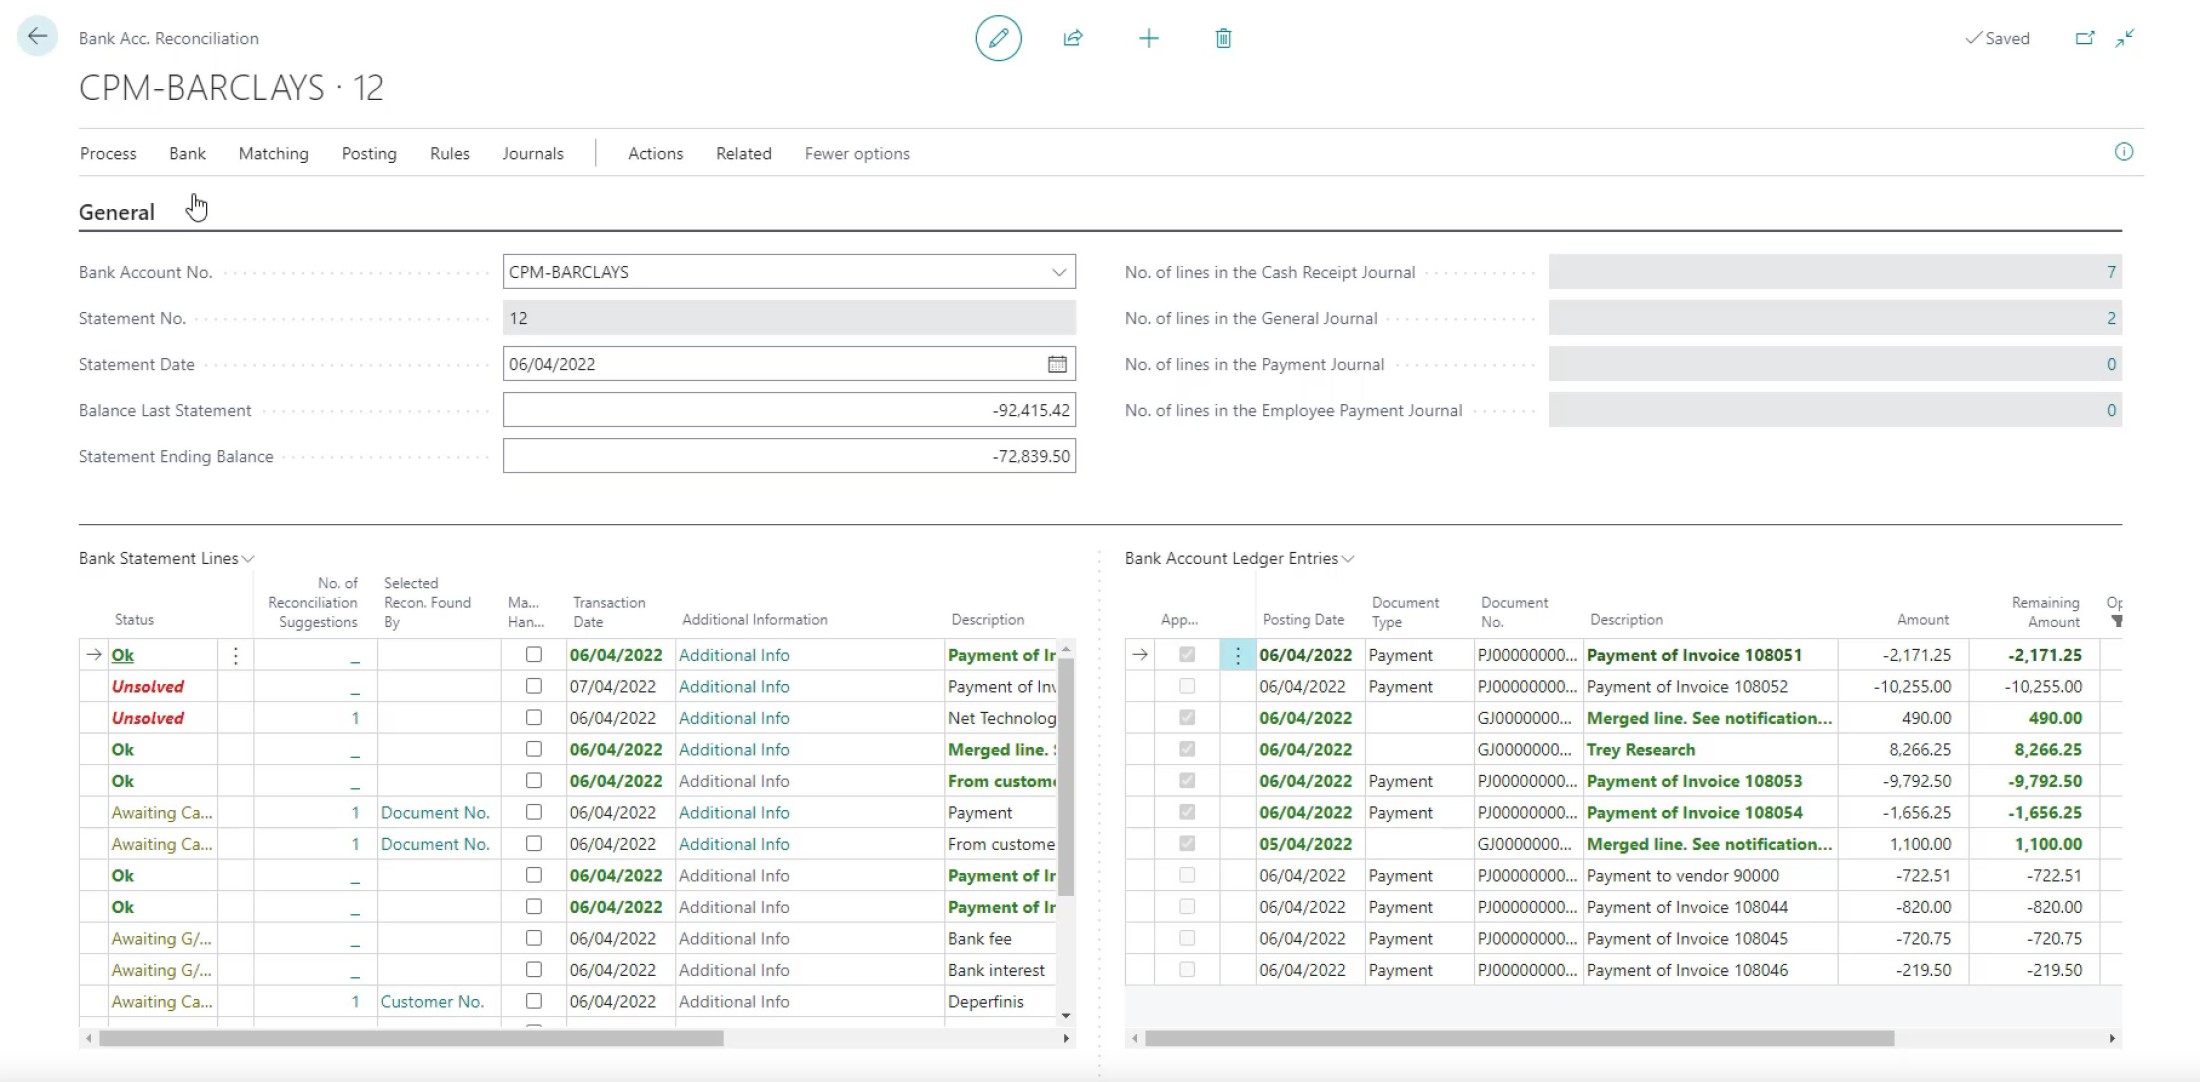Select the Trey Research ledger entry description
The height and width of the screenshot is (1082, 2200).
(1641, 749)
